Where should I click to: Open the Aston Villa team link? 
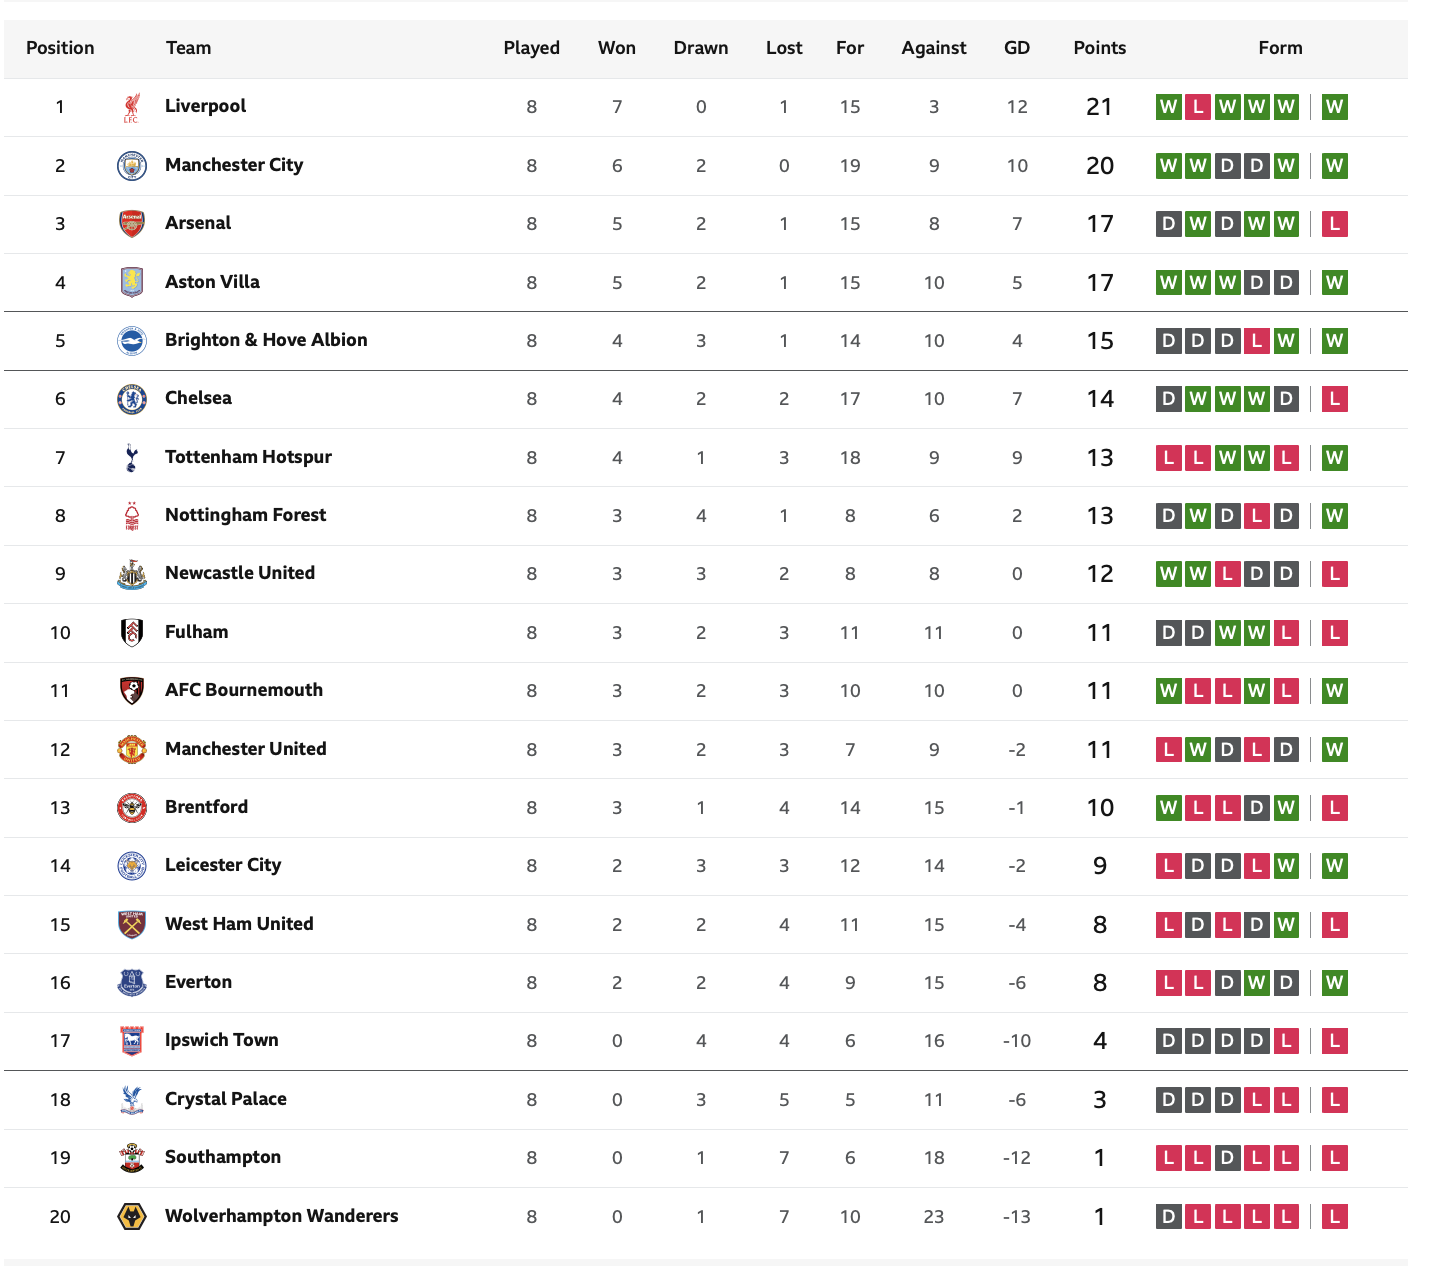click(212, 282)
